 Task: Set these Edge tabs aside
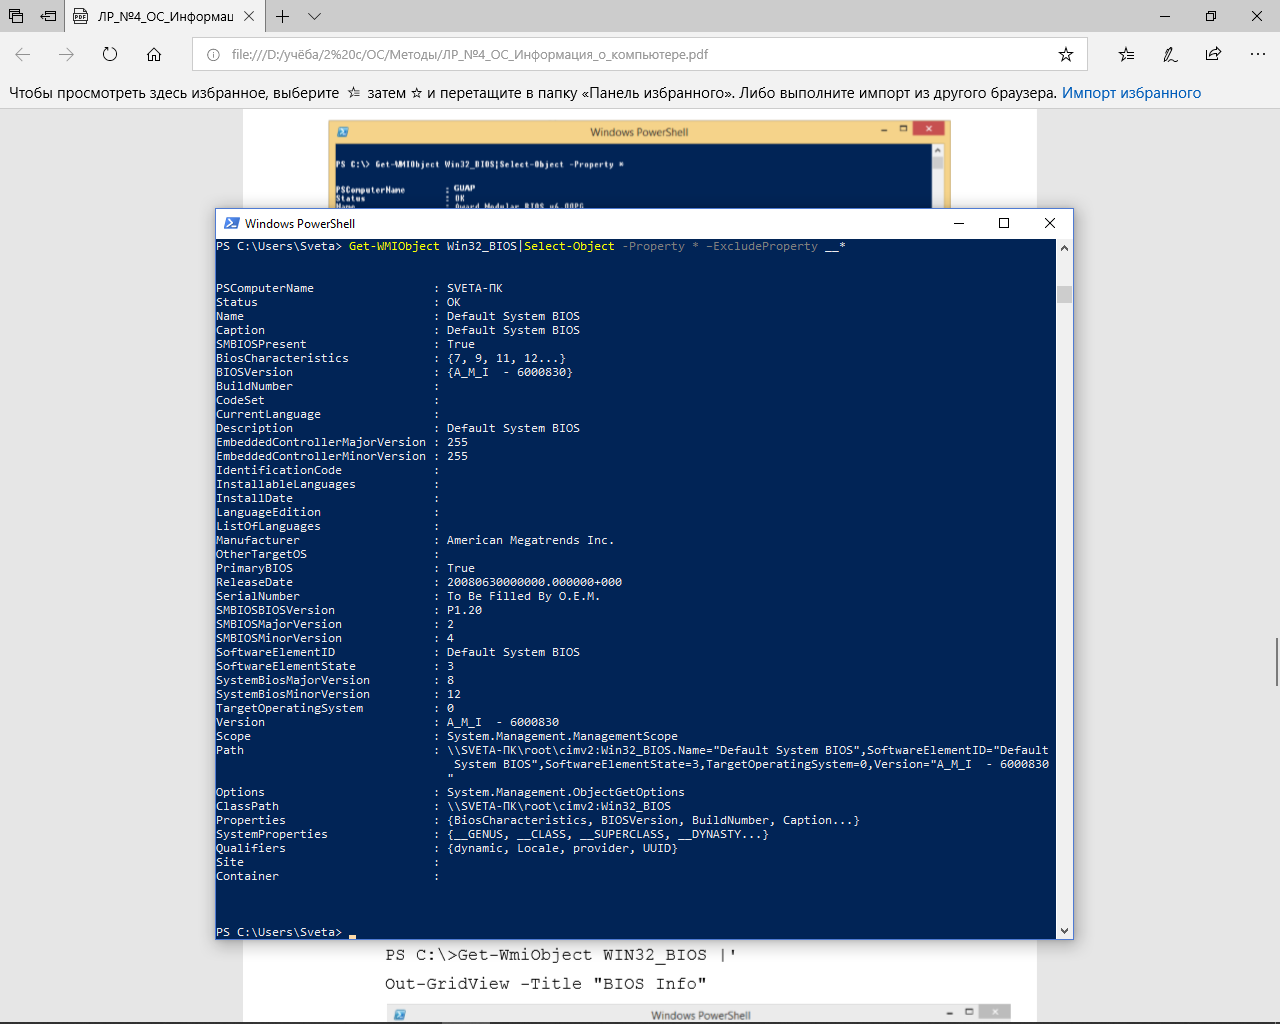(48, 16)
